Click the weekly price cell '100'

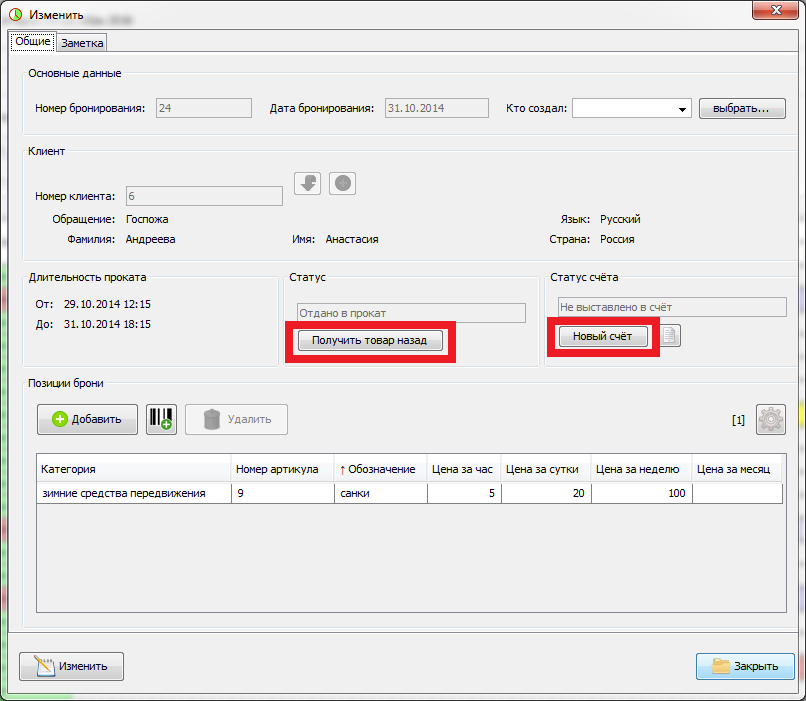tap(642, 493)
